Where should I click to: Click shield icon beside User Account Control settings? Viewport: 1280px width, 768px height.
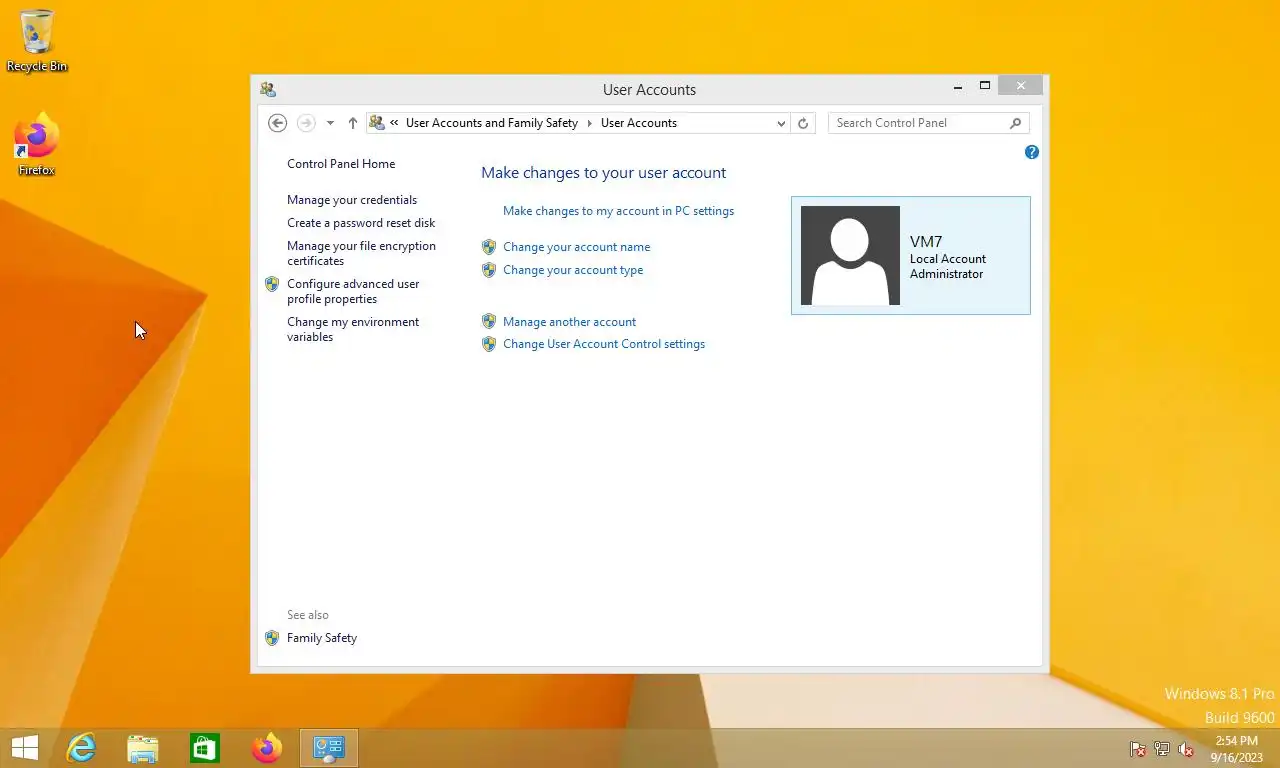click(489, 344)
